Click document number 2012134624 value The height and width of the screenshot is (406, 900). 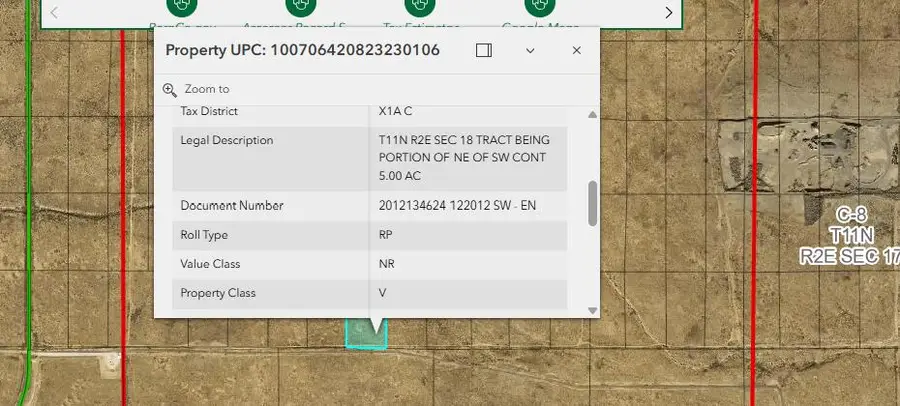[457, 206]
